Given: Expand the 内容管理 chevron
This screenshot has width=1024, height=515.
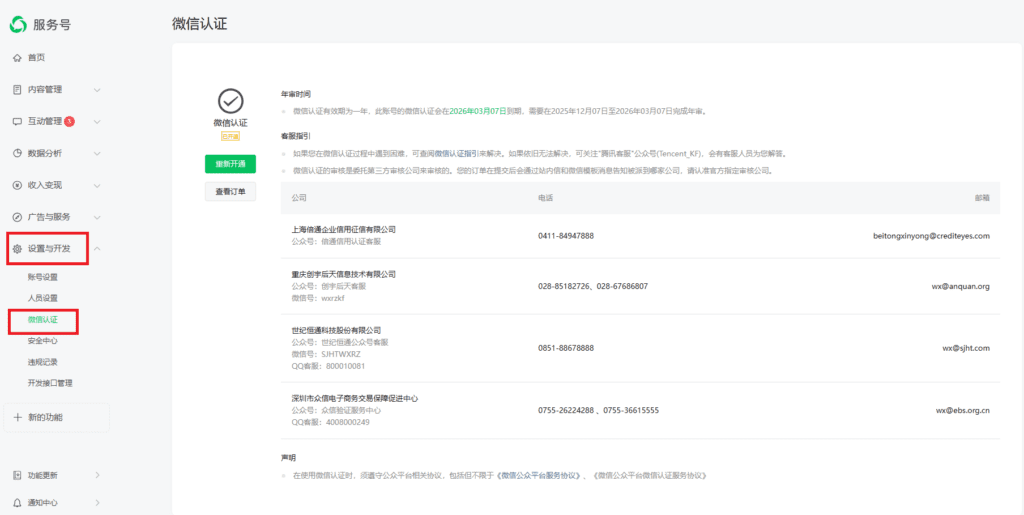Looking at the screenshot, I should 97,89.
